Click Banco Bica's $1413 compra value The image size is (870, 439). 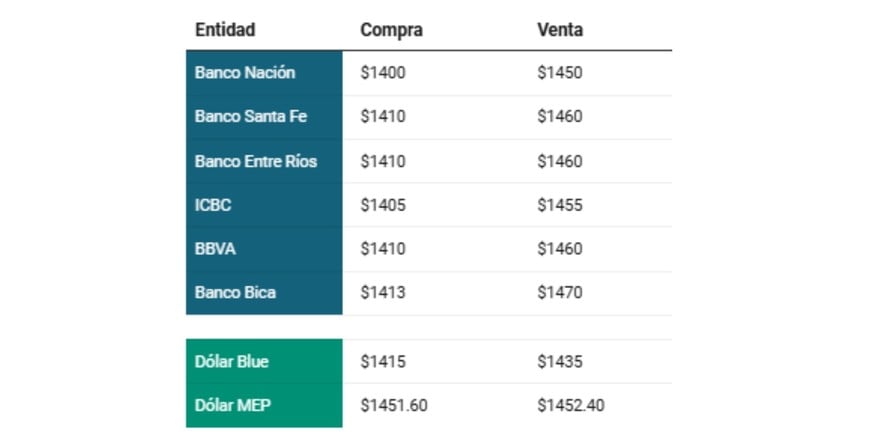pos(383,293)
